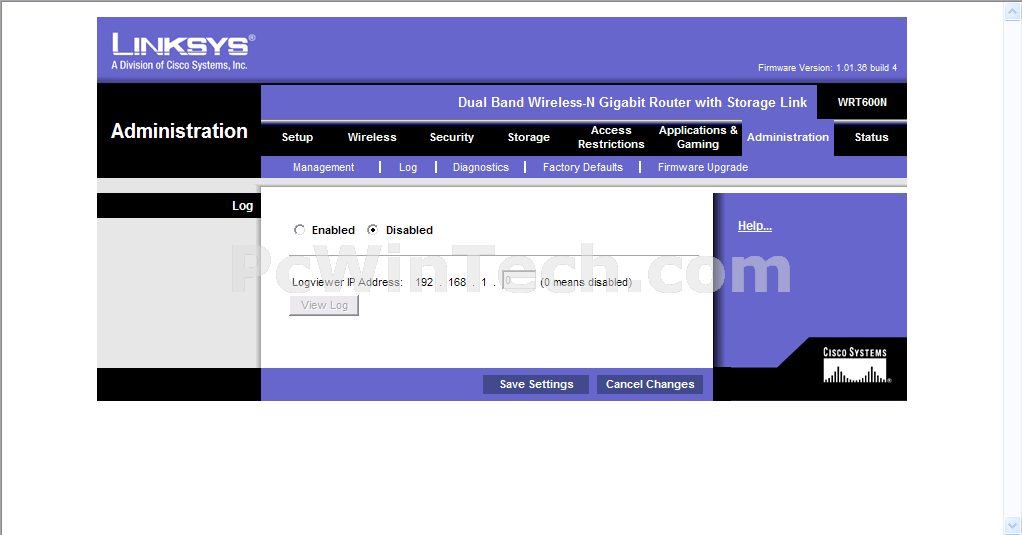Go to the Management sub-tab
Screen dimensions: 1022x535
[323, 167]
